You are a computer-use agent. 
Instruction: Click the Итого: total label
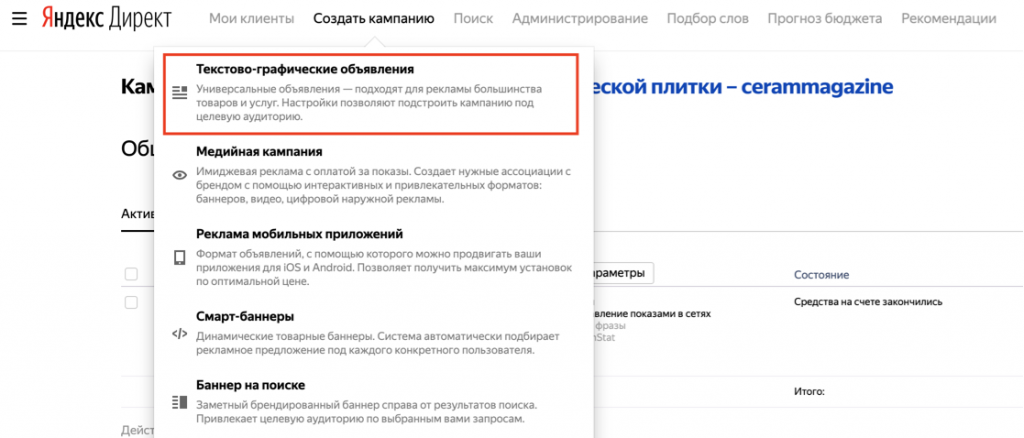coord(810,392)
